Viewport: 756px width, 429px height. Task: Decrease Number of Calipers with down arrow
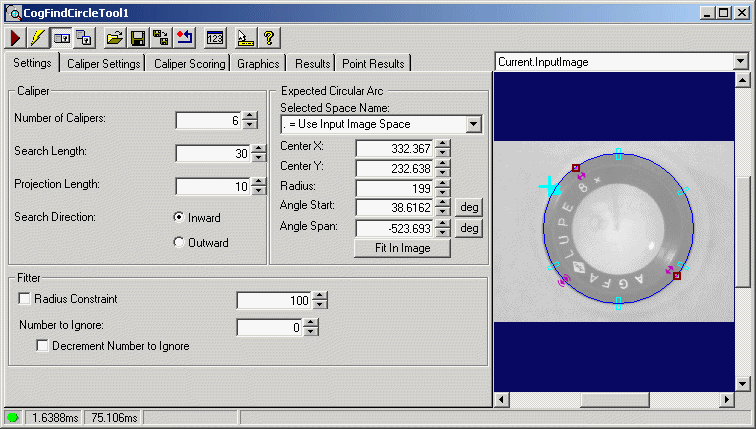[x=250, y=124]
